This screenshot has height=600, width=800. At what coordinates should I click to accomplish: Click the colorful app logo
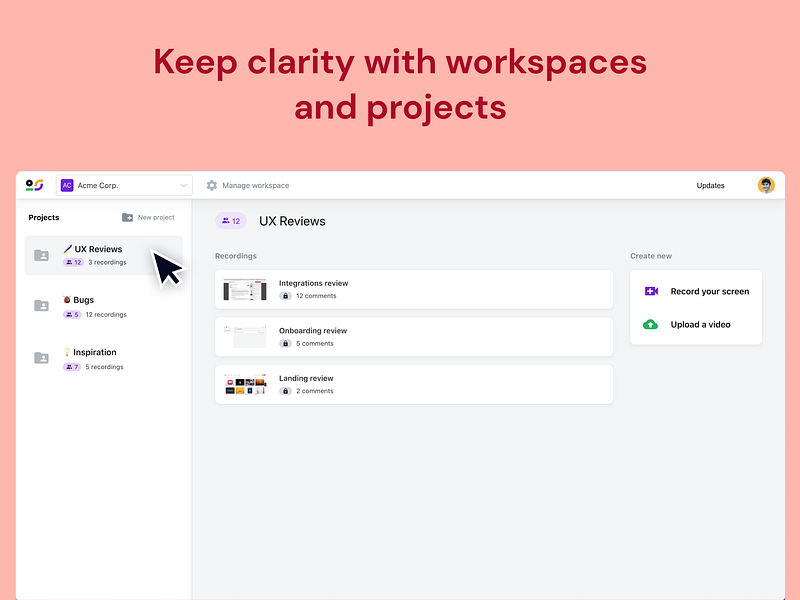point(33,185)
